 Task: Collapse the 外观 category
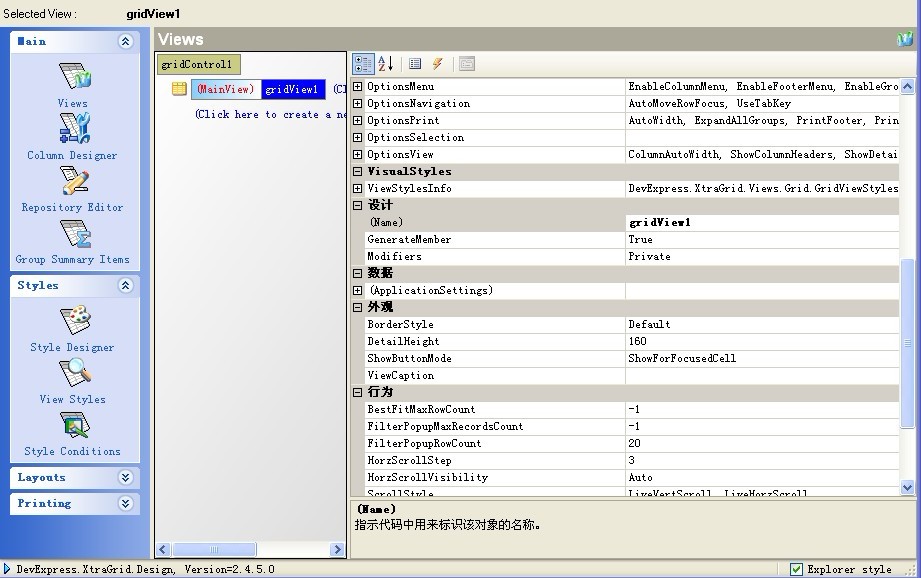pos(357,307)
